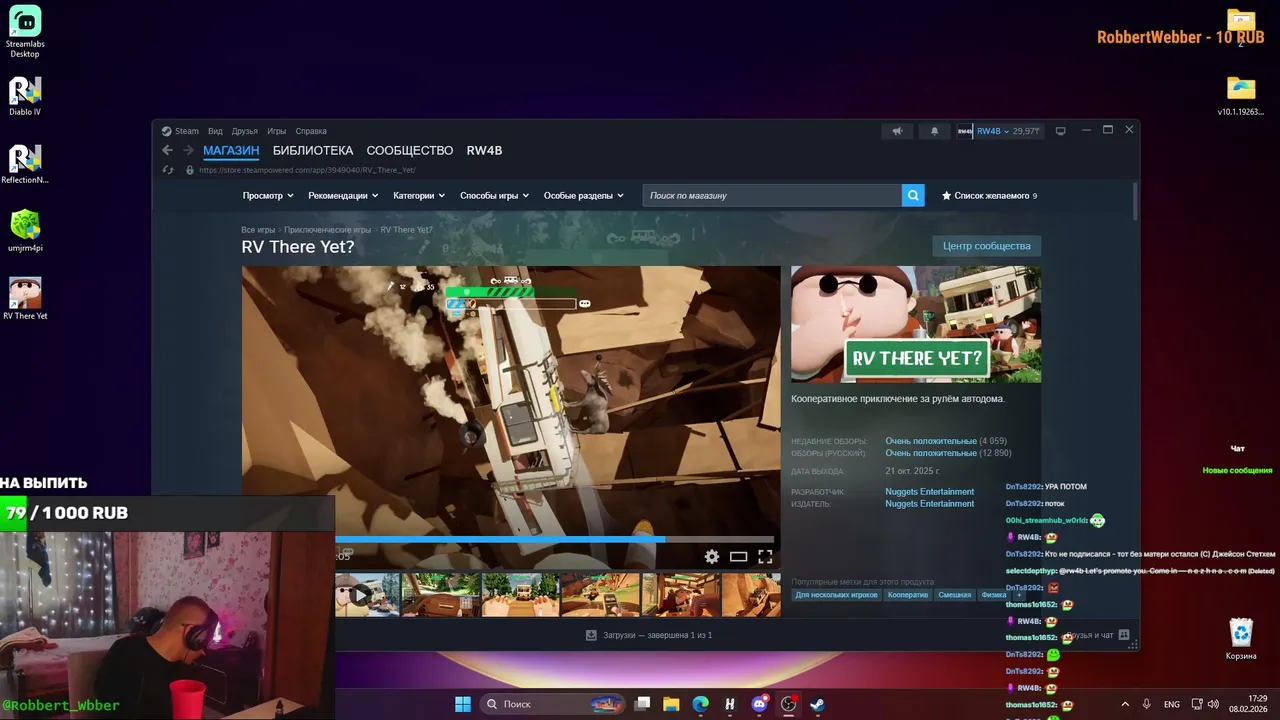Open Discord from the taskbar
This screenshot has height=720, width=1280.
click(x=759, y=704)
